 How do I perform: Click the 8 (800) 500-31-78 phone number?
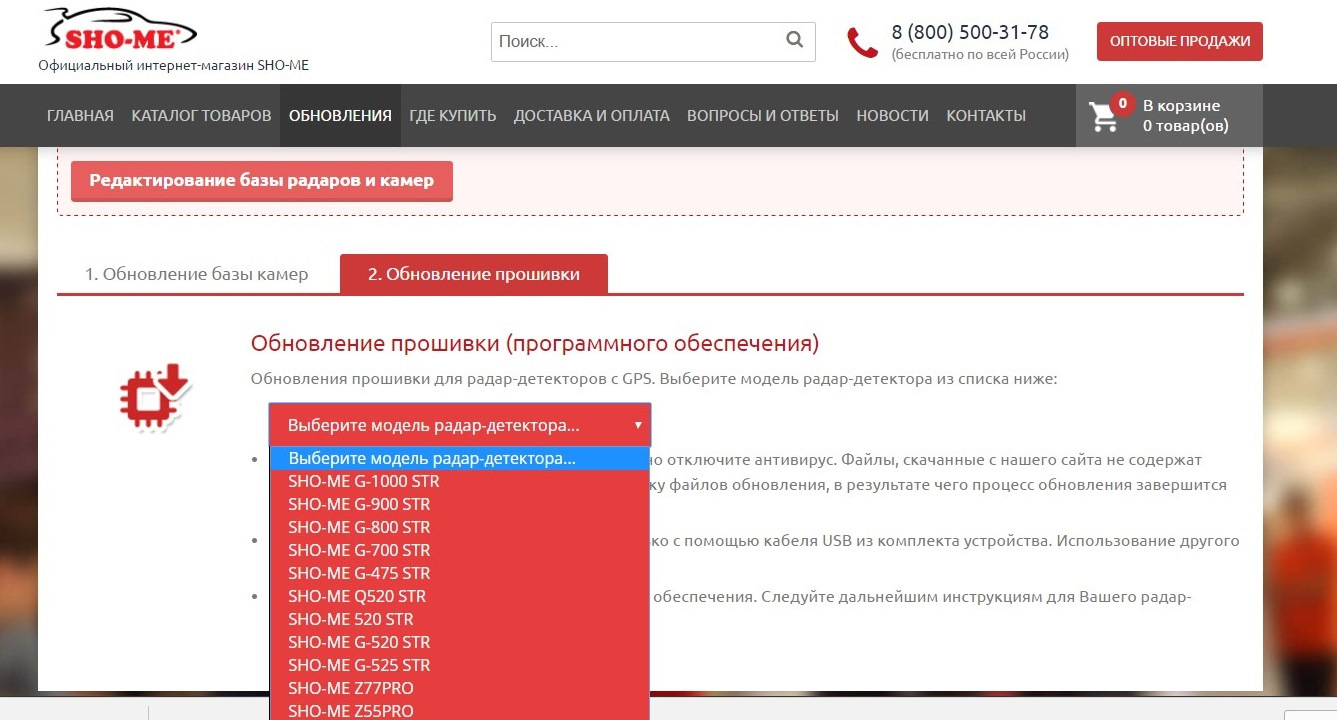tap(970, 33)
